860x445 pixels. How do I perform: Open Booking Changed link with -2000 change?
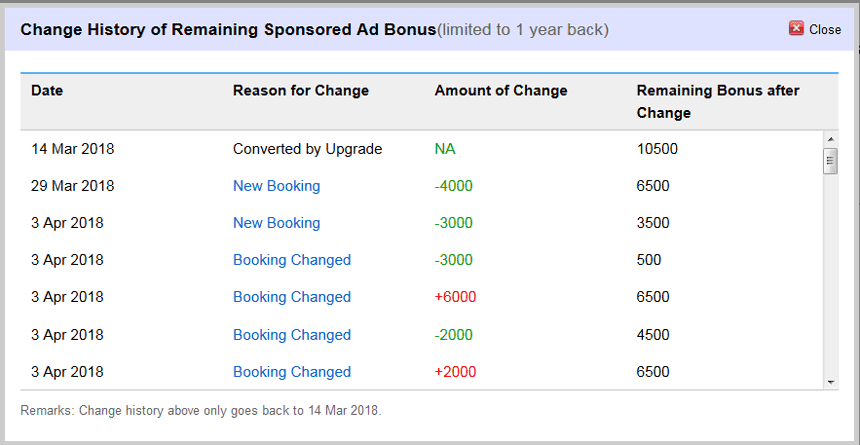[x=292, y=335]
